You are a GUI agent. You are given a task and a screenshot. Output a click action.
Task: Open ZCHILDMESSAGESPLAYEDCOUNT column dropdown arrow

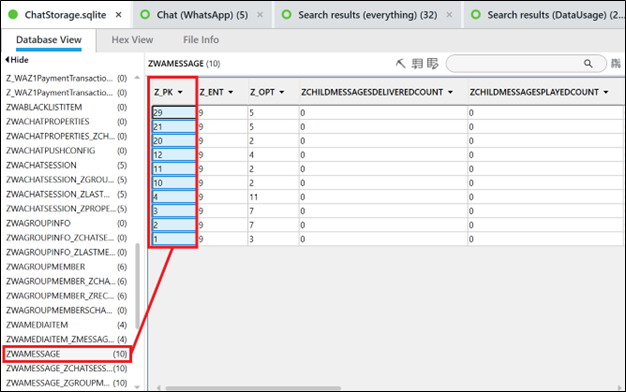click(x=606, y=92)
